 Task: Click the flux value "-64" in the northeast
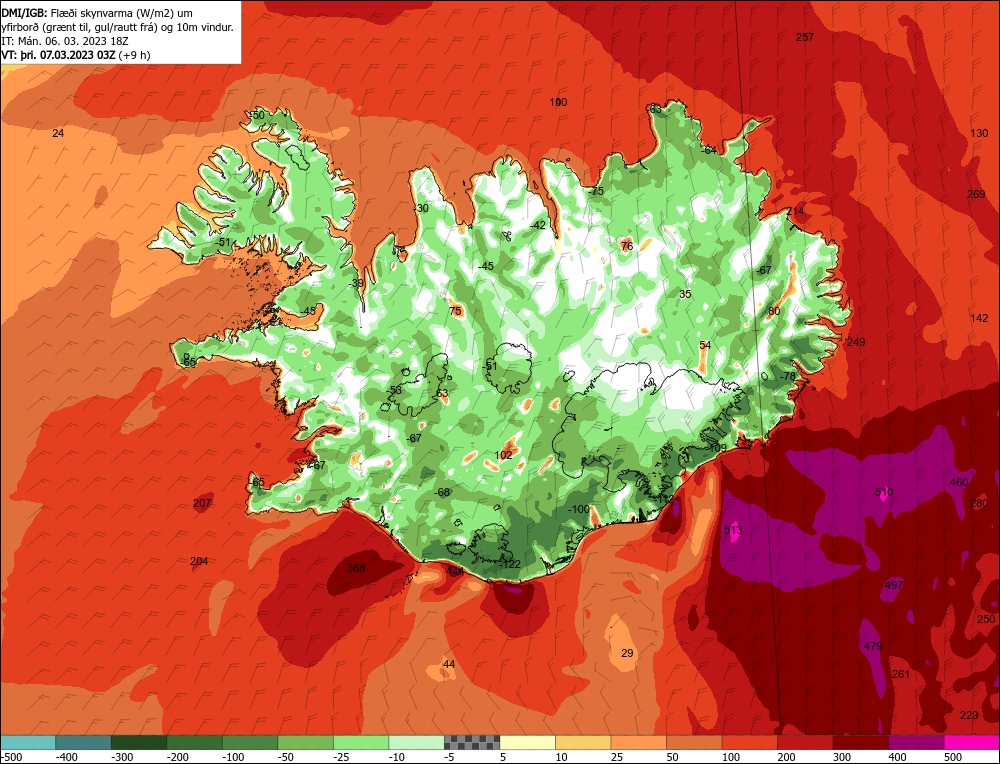[708, 150]
